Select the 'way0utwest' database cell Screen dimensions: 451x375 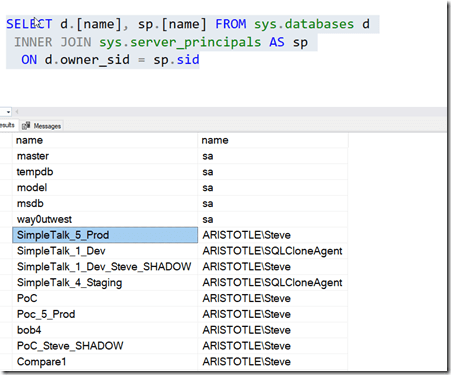[105, 219]
